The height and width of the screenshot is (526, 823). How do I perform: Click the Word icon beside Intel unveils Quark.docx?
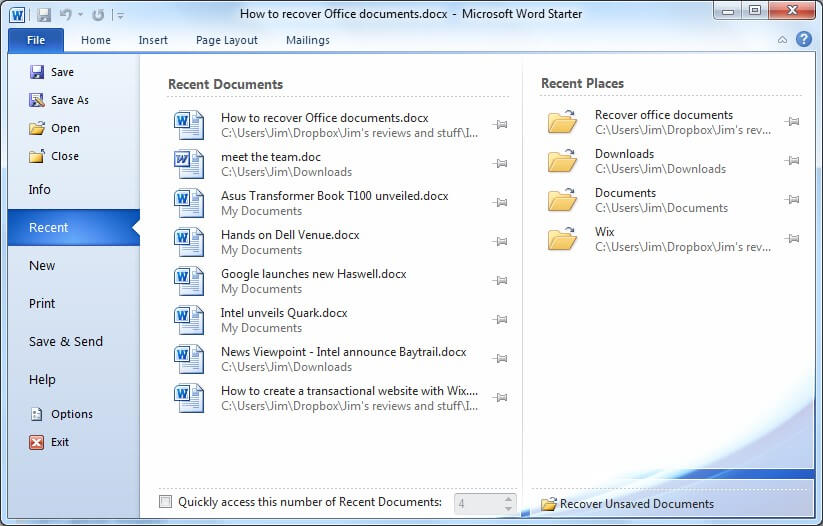(x=189, y=320)
